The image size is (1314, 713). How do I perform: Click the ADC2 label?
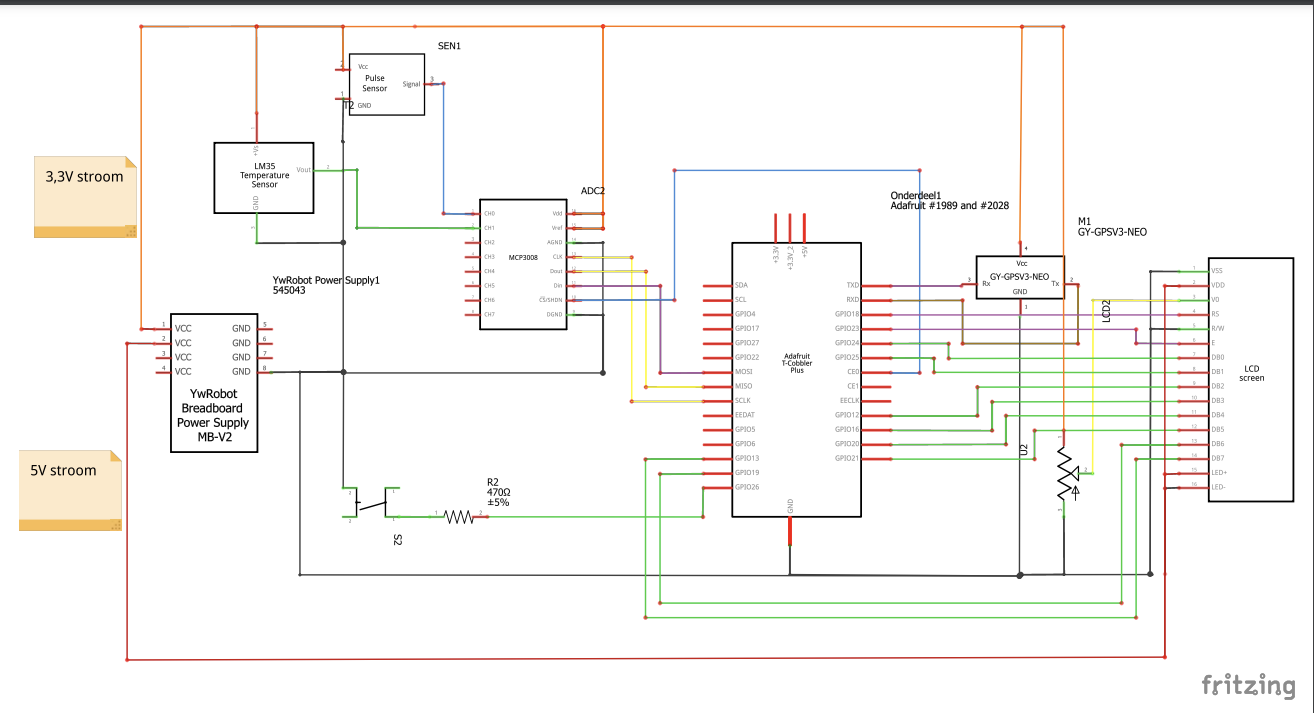593,190
